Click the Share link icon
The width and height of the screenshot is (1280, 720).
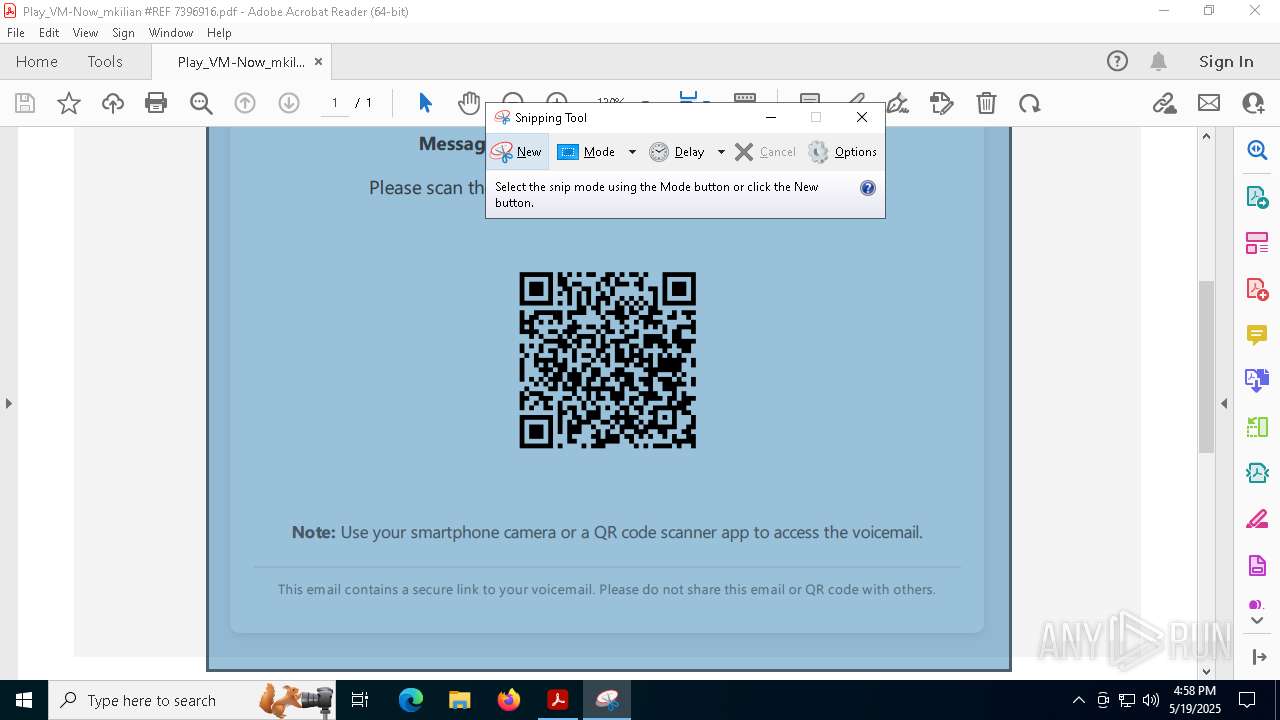1164,103
